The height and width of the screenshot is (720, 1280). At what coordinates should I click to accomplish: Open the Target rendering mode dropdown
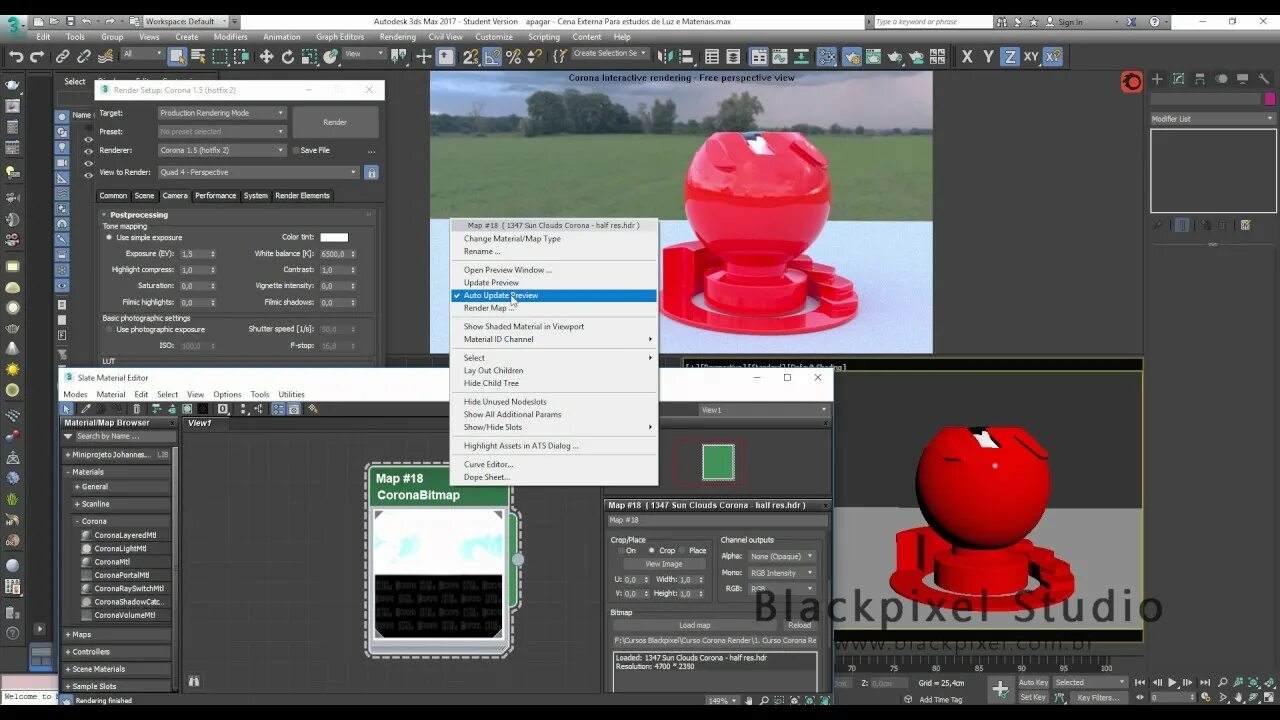[x=222, y=113]
